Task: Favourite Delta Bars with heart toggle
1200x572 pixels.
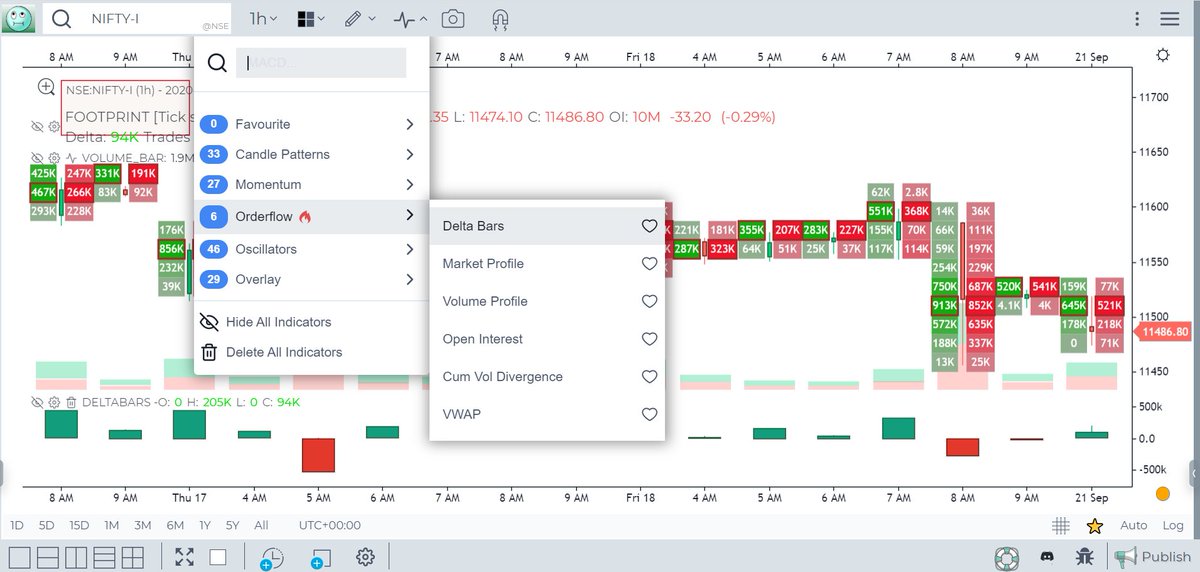Action: [x=649, y=226]
